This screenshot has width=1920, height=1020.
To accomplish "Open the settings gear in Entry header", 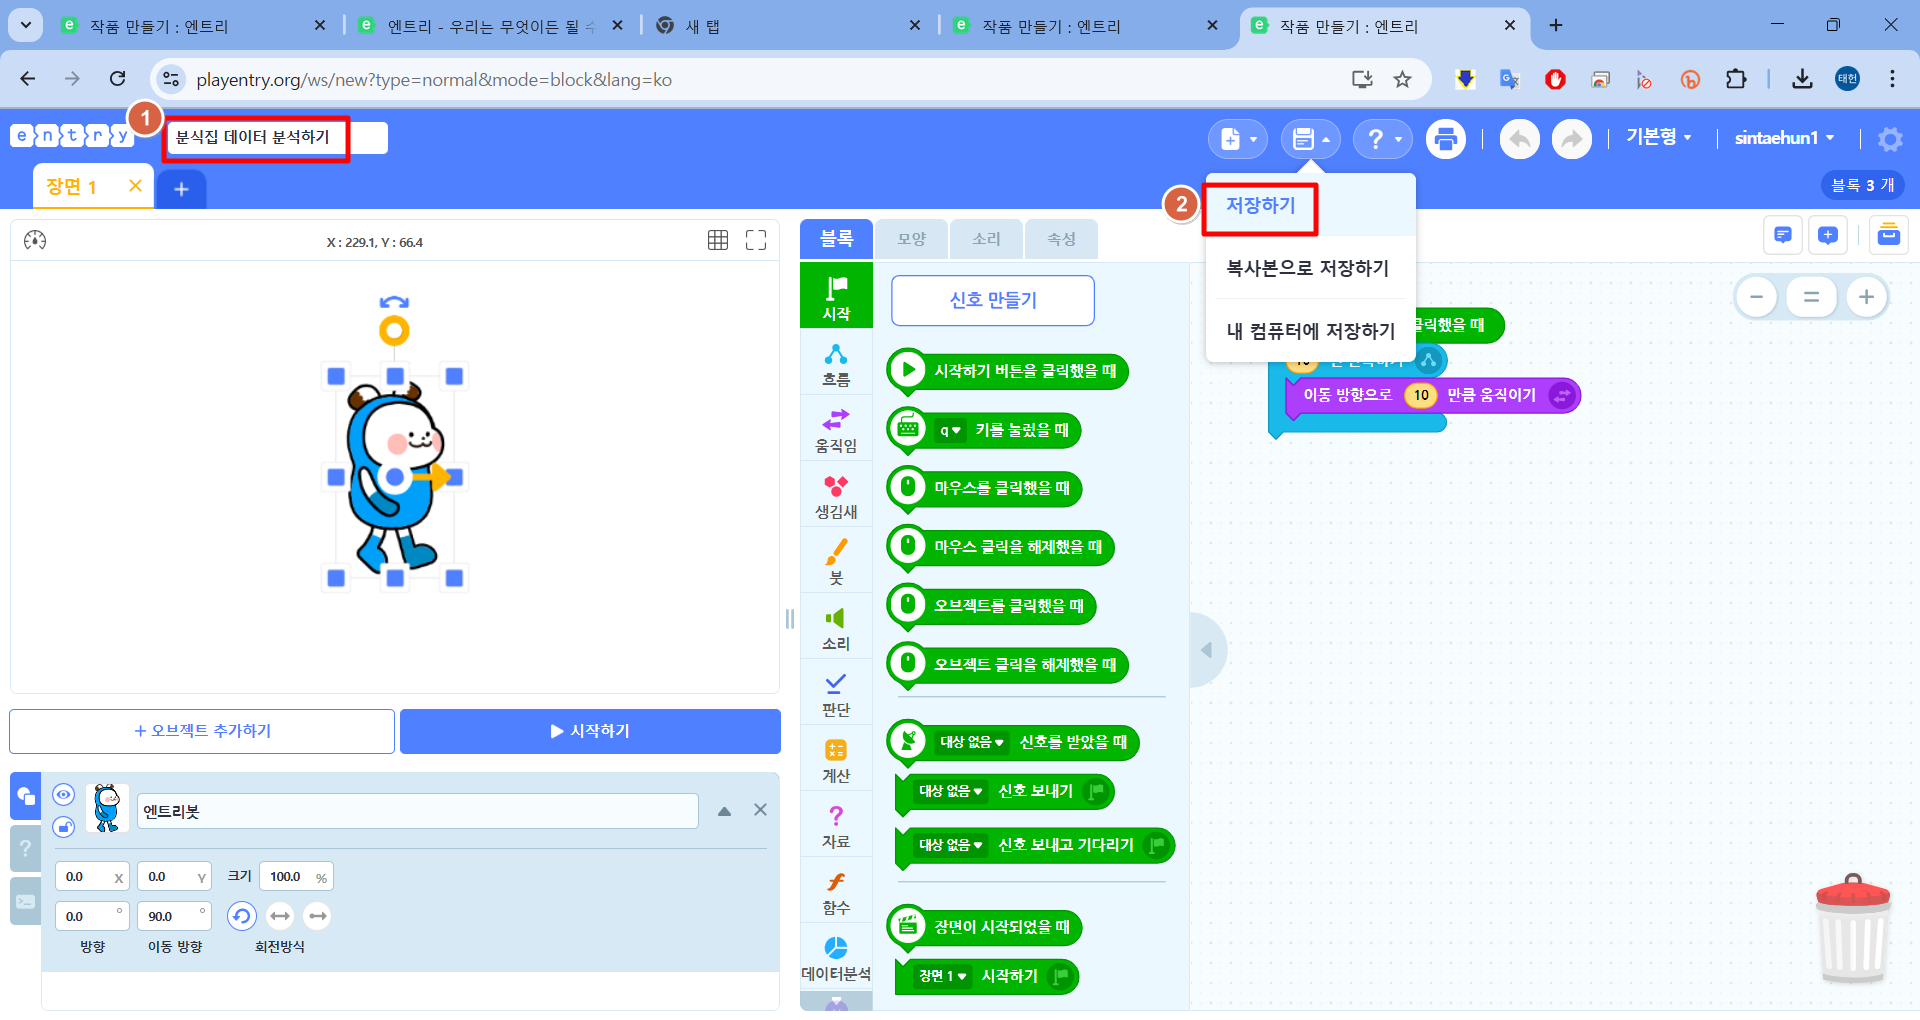I will (1890, 139).
